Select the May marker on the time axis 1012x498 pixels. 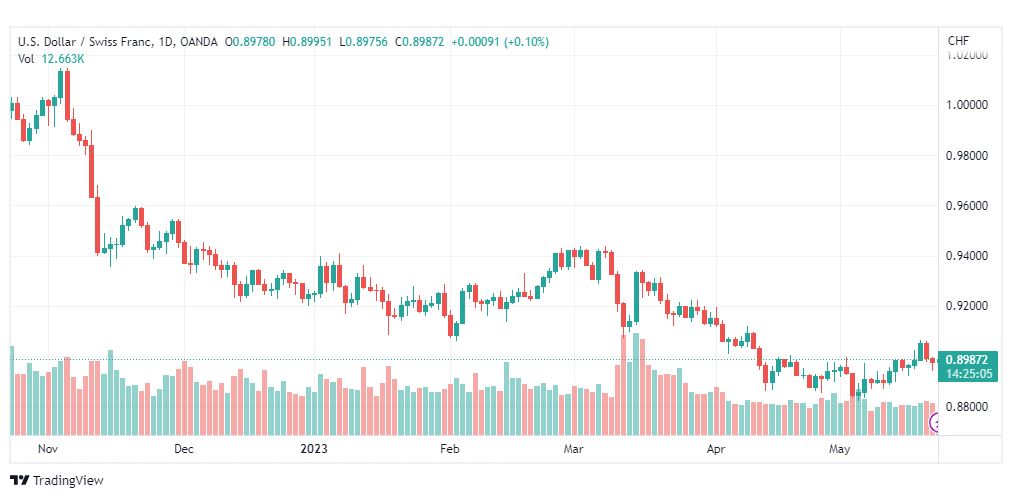[x=840, y=448]
